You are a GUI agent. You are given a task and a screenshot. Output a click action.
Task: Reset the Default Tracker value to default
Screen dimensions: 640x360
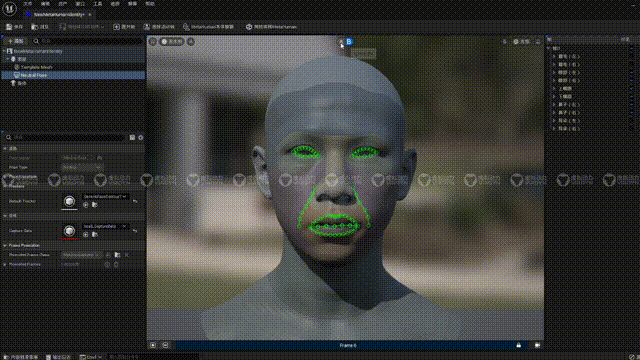point(135,201)
